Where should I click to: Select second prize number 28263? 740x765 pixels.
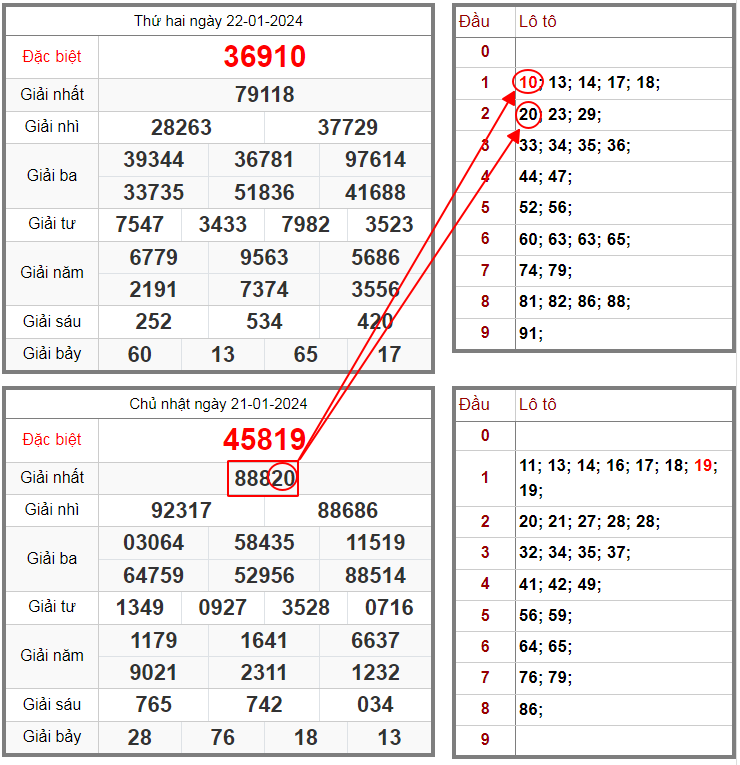click(181, 127)
